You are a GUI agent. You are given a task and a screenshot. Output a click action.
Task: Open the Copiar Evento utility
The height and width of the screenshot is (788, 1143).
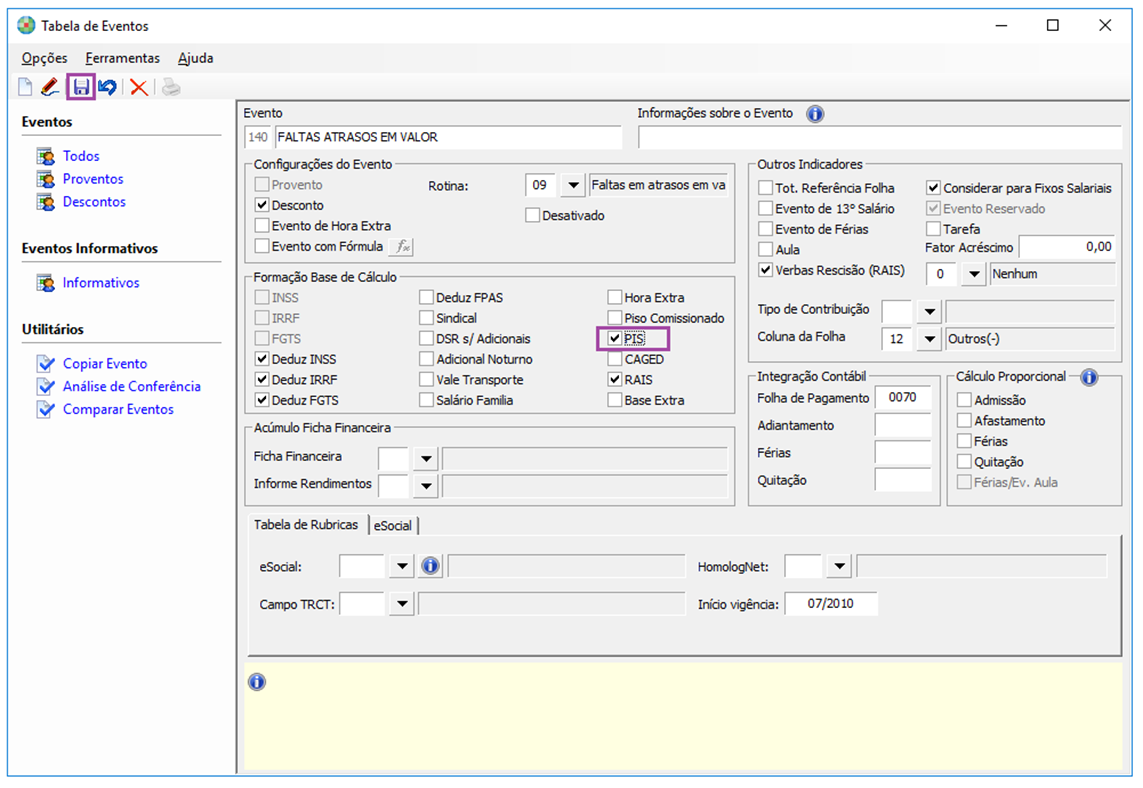105,364
